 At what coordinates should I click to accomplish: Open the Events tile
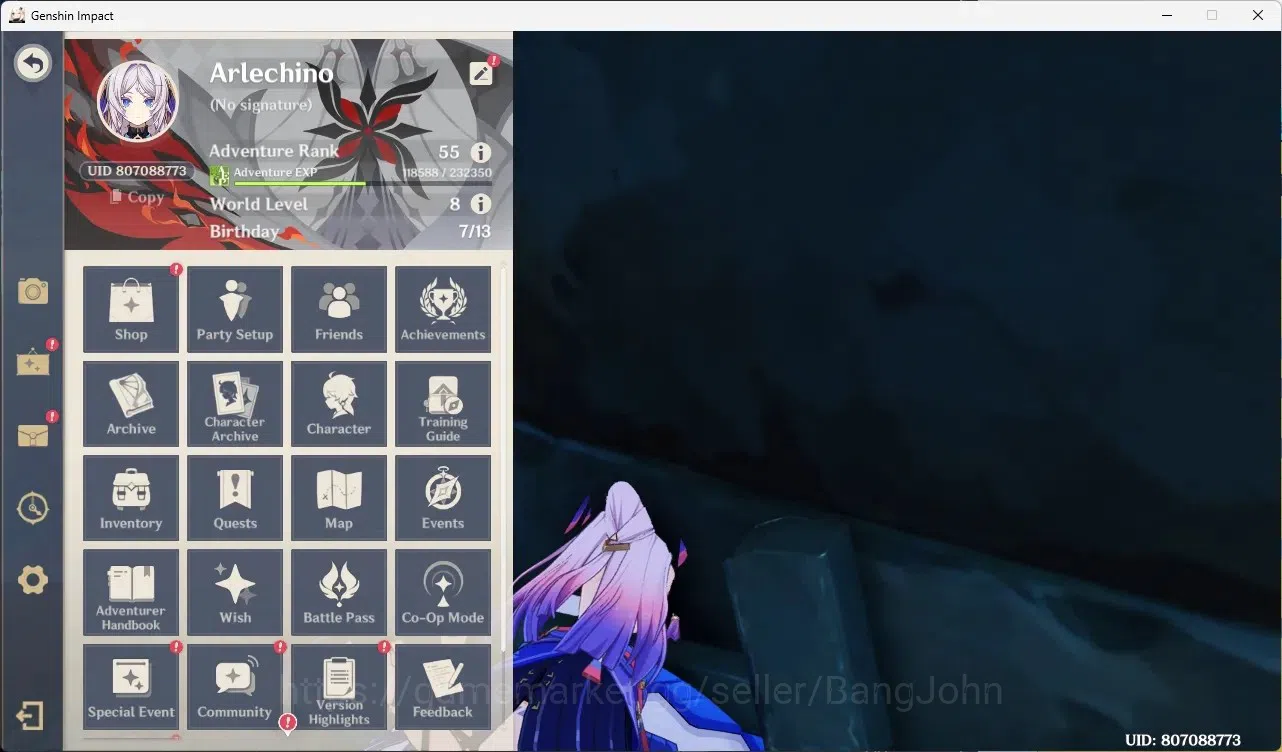[x=443, y=498]
